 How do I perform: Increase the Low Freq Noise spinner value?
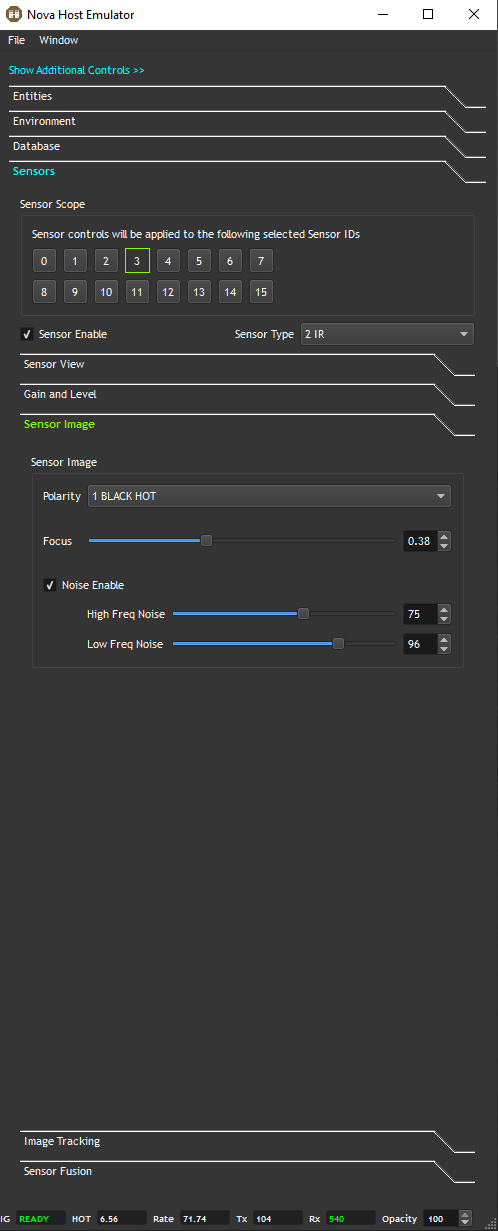(x=445, y=639)
